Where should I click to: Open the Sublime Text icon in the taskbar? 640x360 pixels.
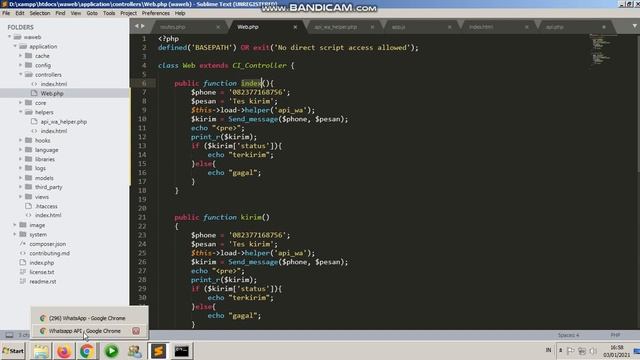pyautogui.click(x=158, y=351)
